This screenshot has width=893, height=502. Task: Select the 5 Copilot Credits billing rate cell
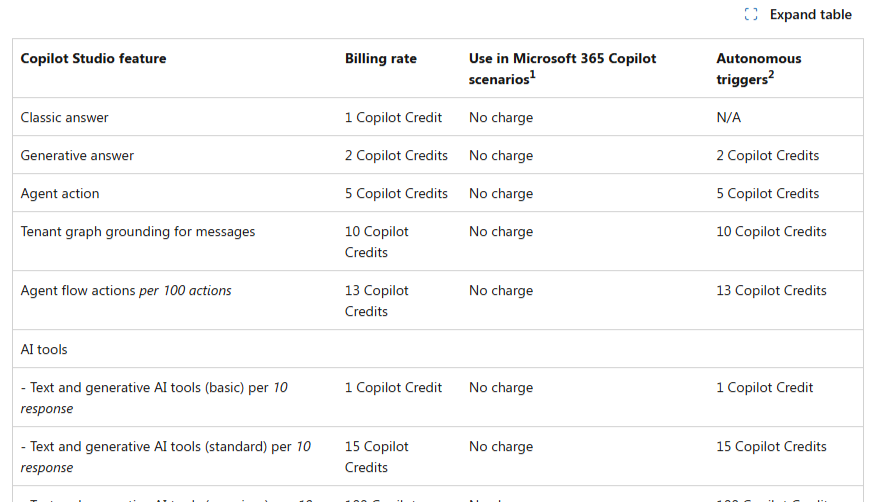coord(396,194)
